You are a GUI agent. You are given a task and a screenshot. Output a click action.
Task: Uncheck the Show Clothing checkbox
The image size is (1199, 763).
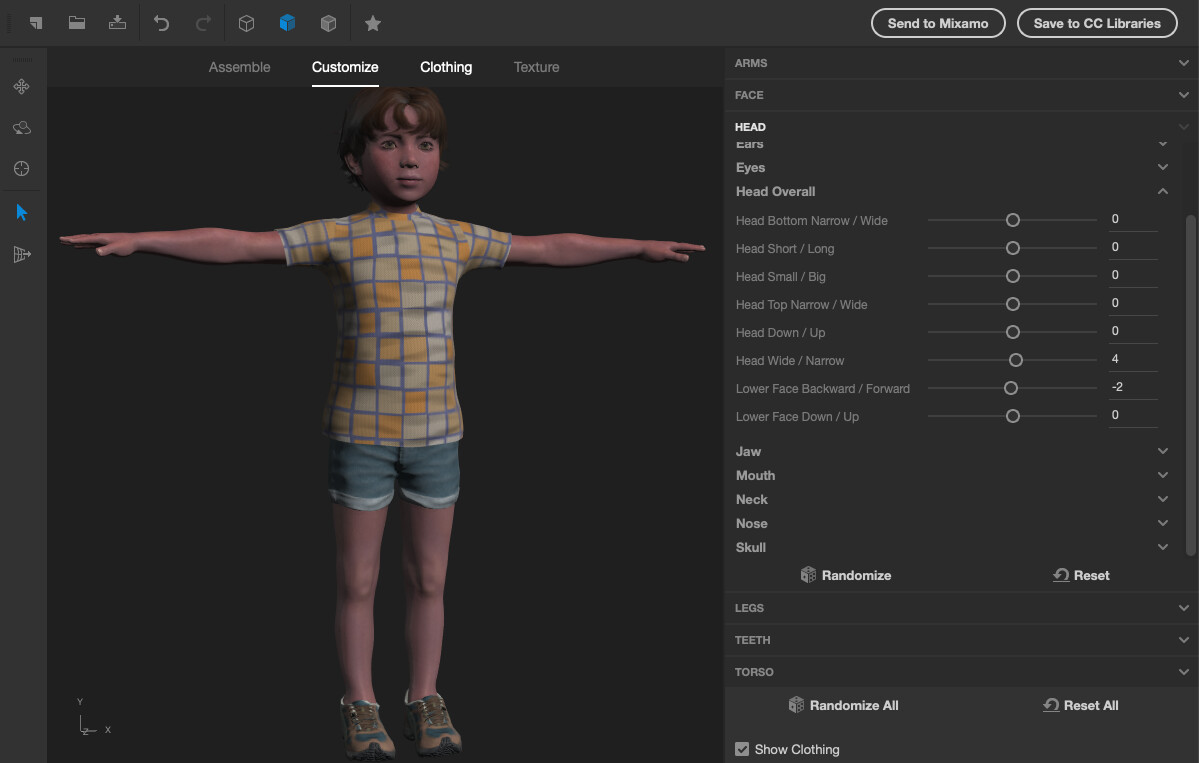(742, 749)
